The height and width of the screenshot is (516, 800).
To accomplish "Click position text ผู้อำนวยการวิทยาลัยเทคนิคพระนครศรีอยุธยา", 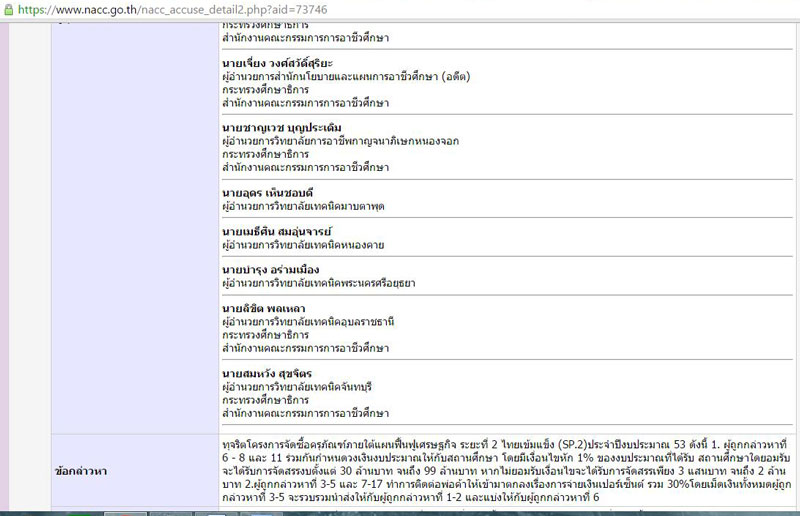I will [x=318, y=283].
